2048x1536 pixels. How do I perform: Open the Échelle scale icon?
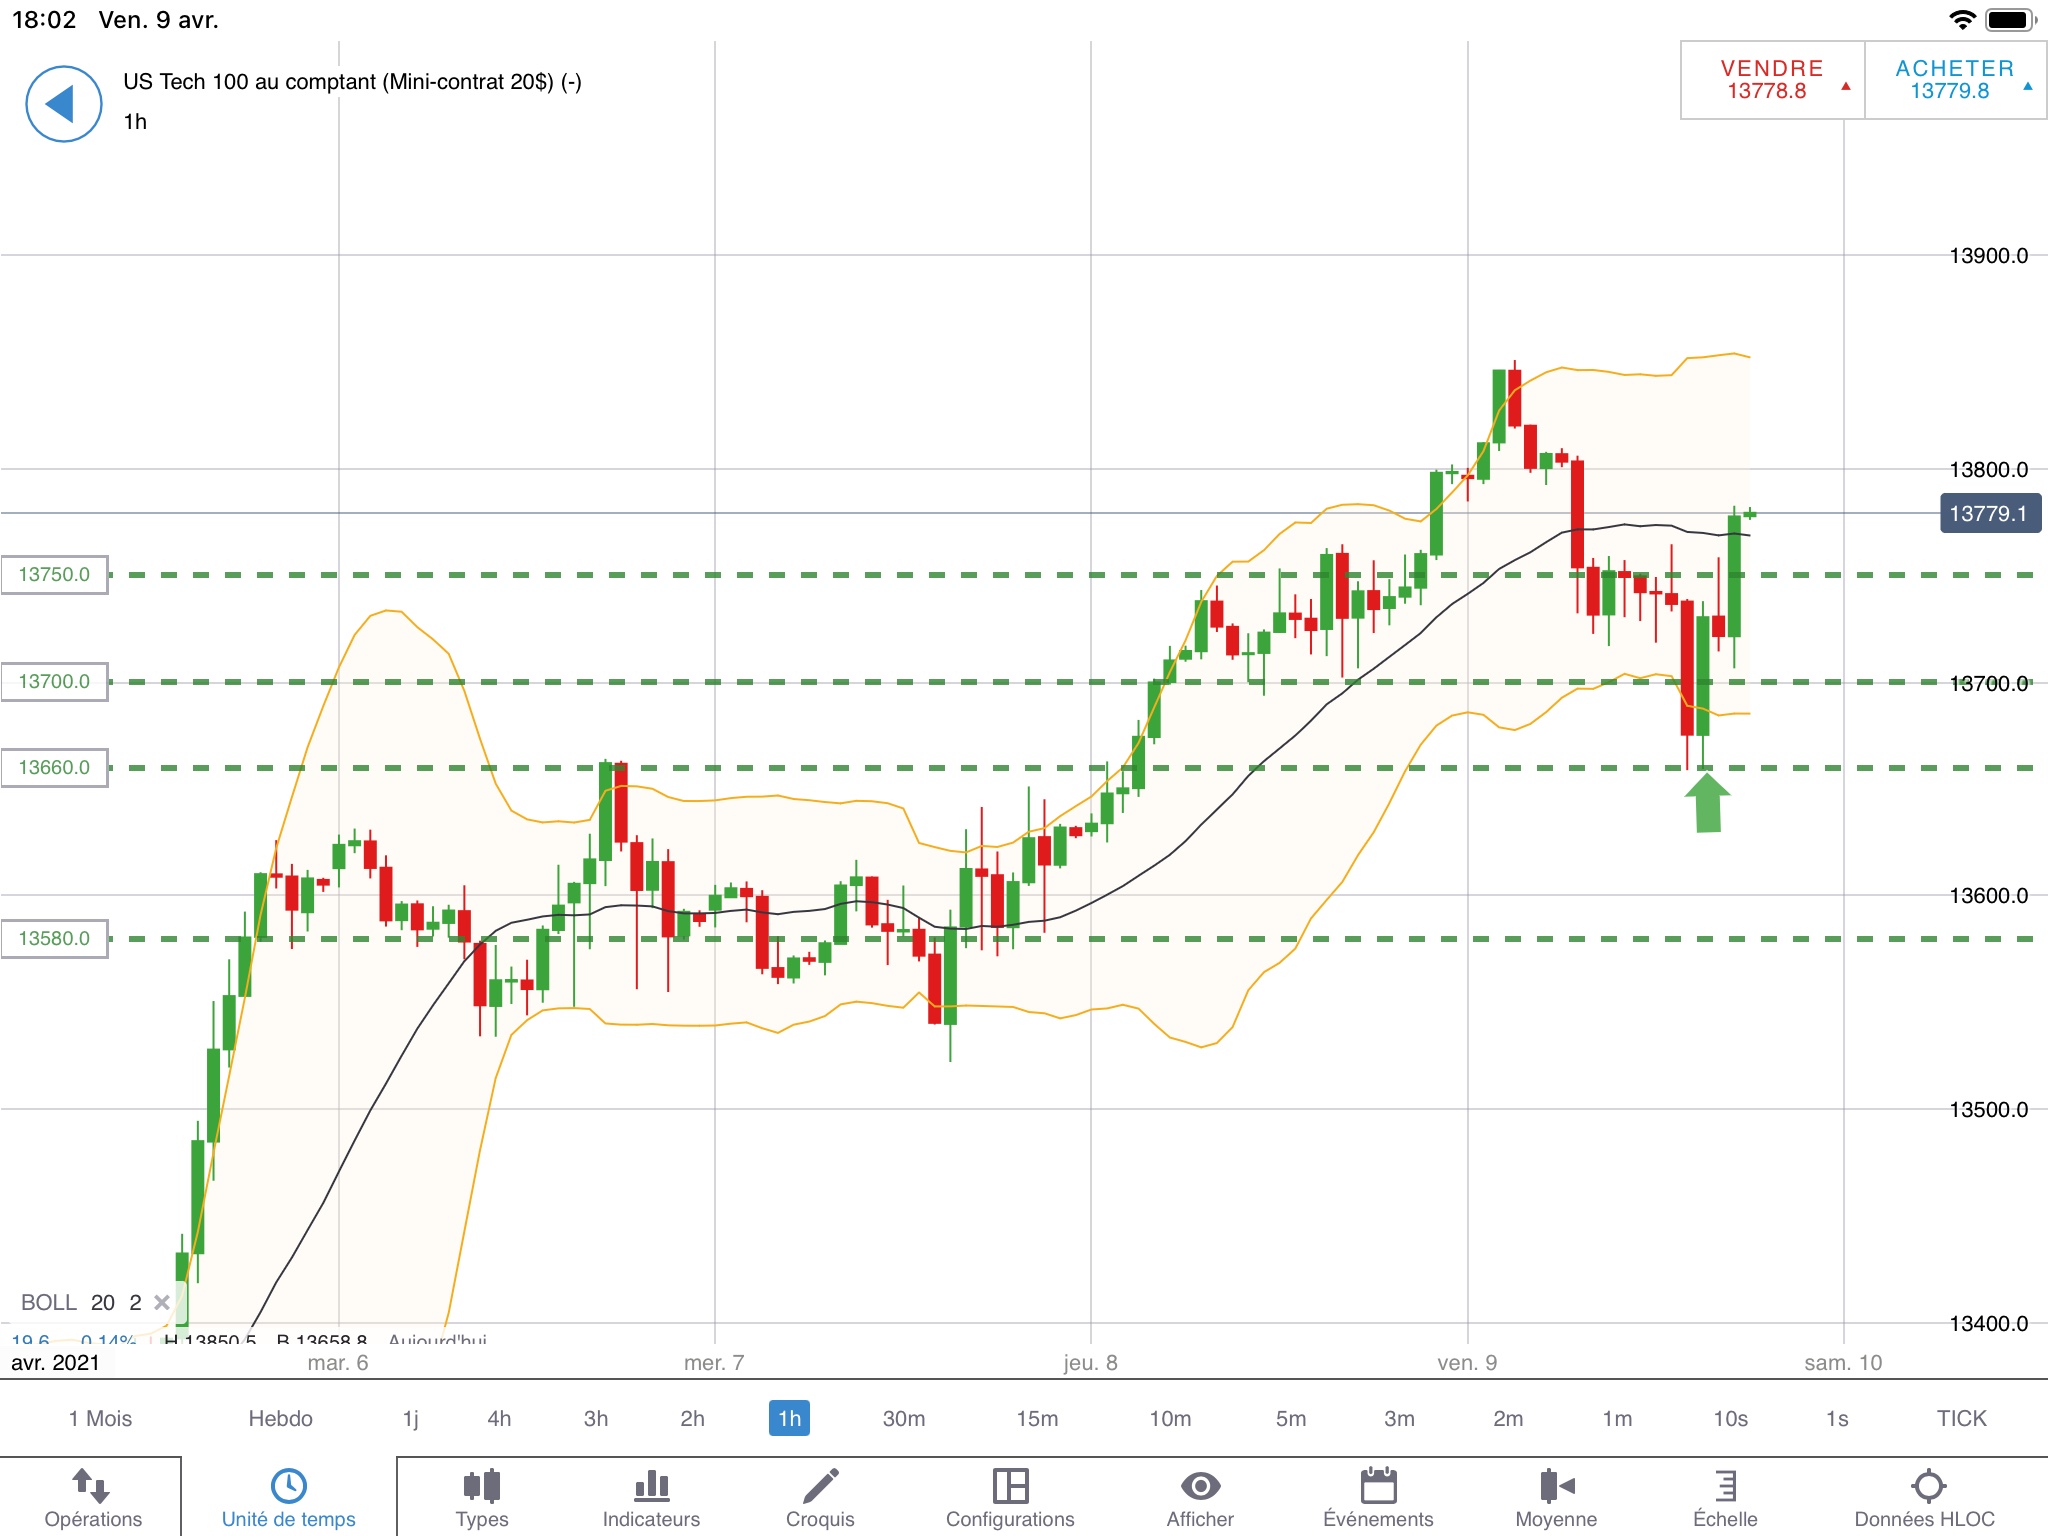pyautogui.click(x=1725, y=1486)
